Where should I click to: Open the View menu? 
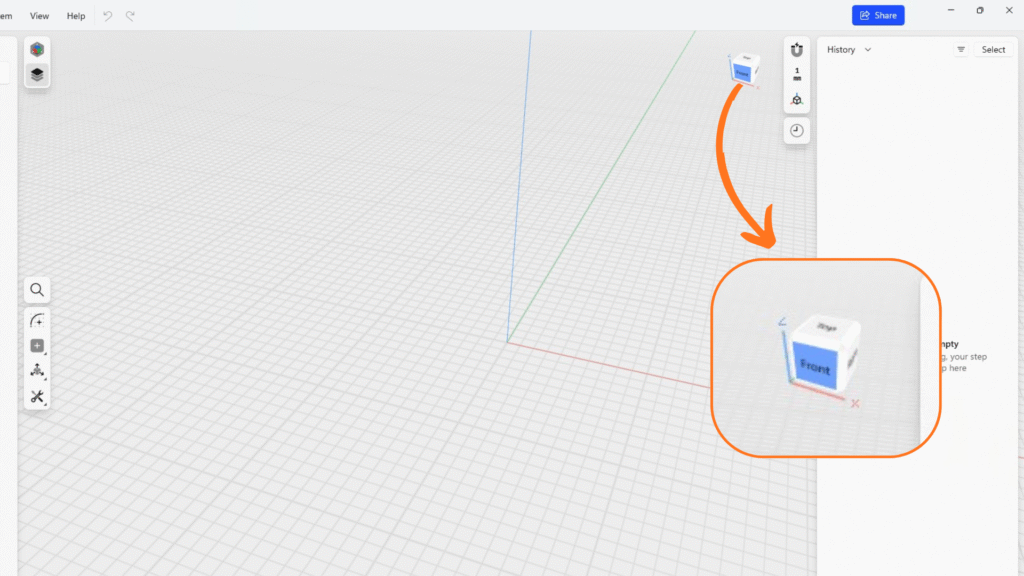tap(39, 16)
